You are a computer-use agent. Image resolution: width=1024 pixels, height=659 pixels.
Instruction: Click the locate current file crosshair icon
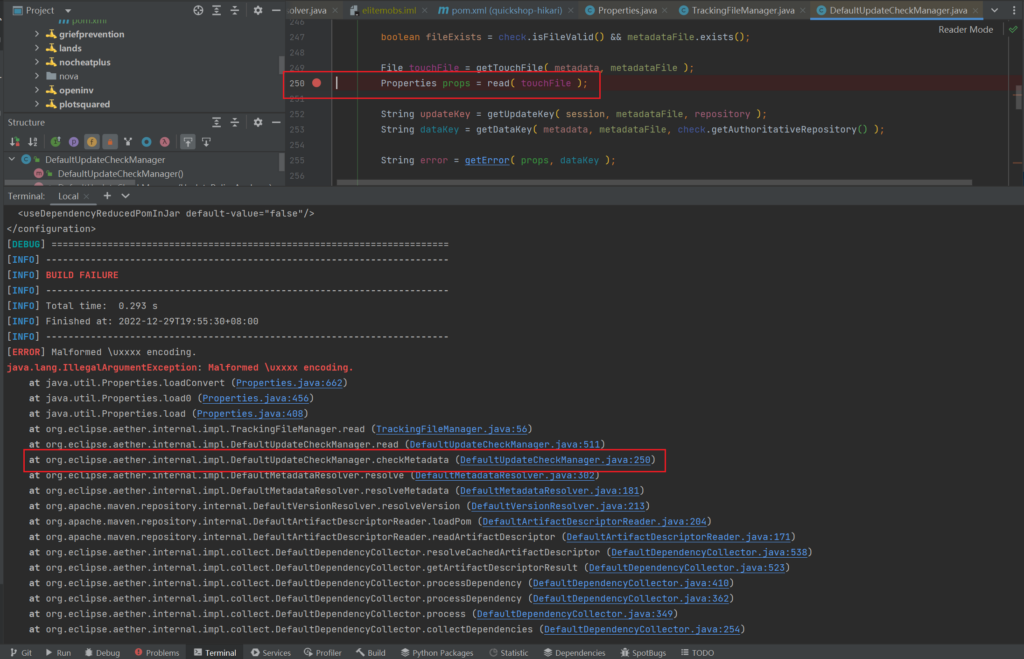click(x=197, y=10)
